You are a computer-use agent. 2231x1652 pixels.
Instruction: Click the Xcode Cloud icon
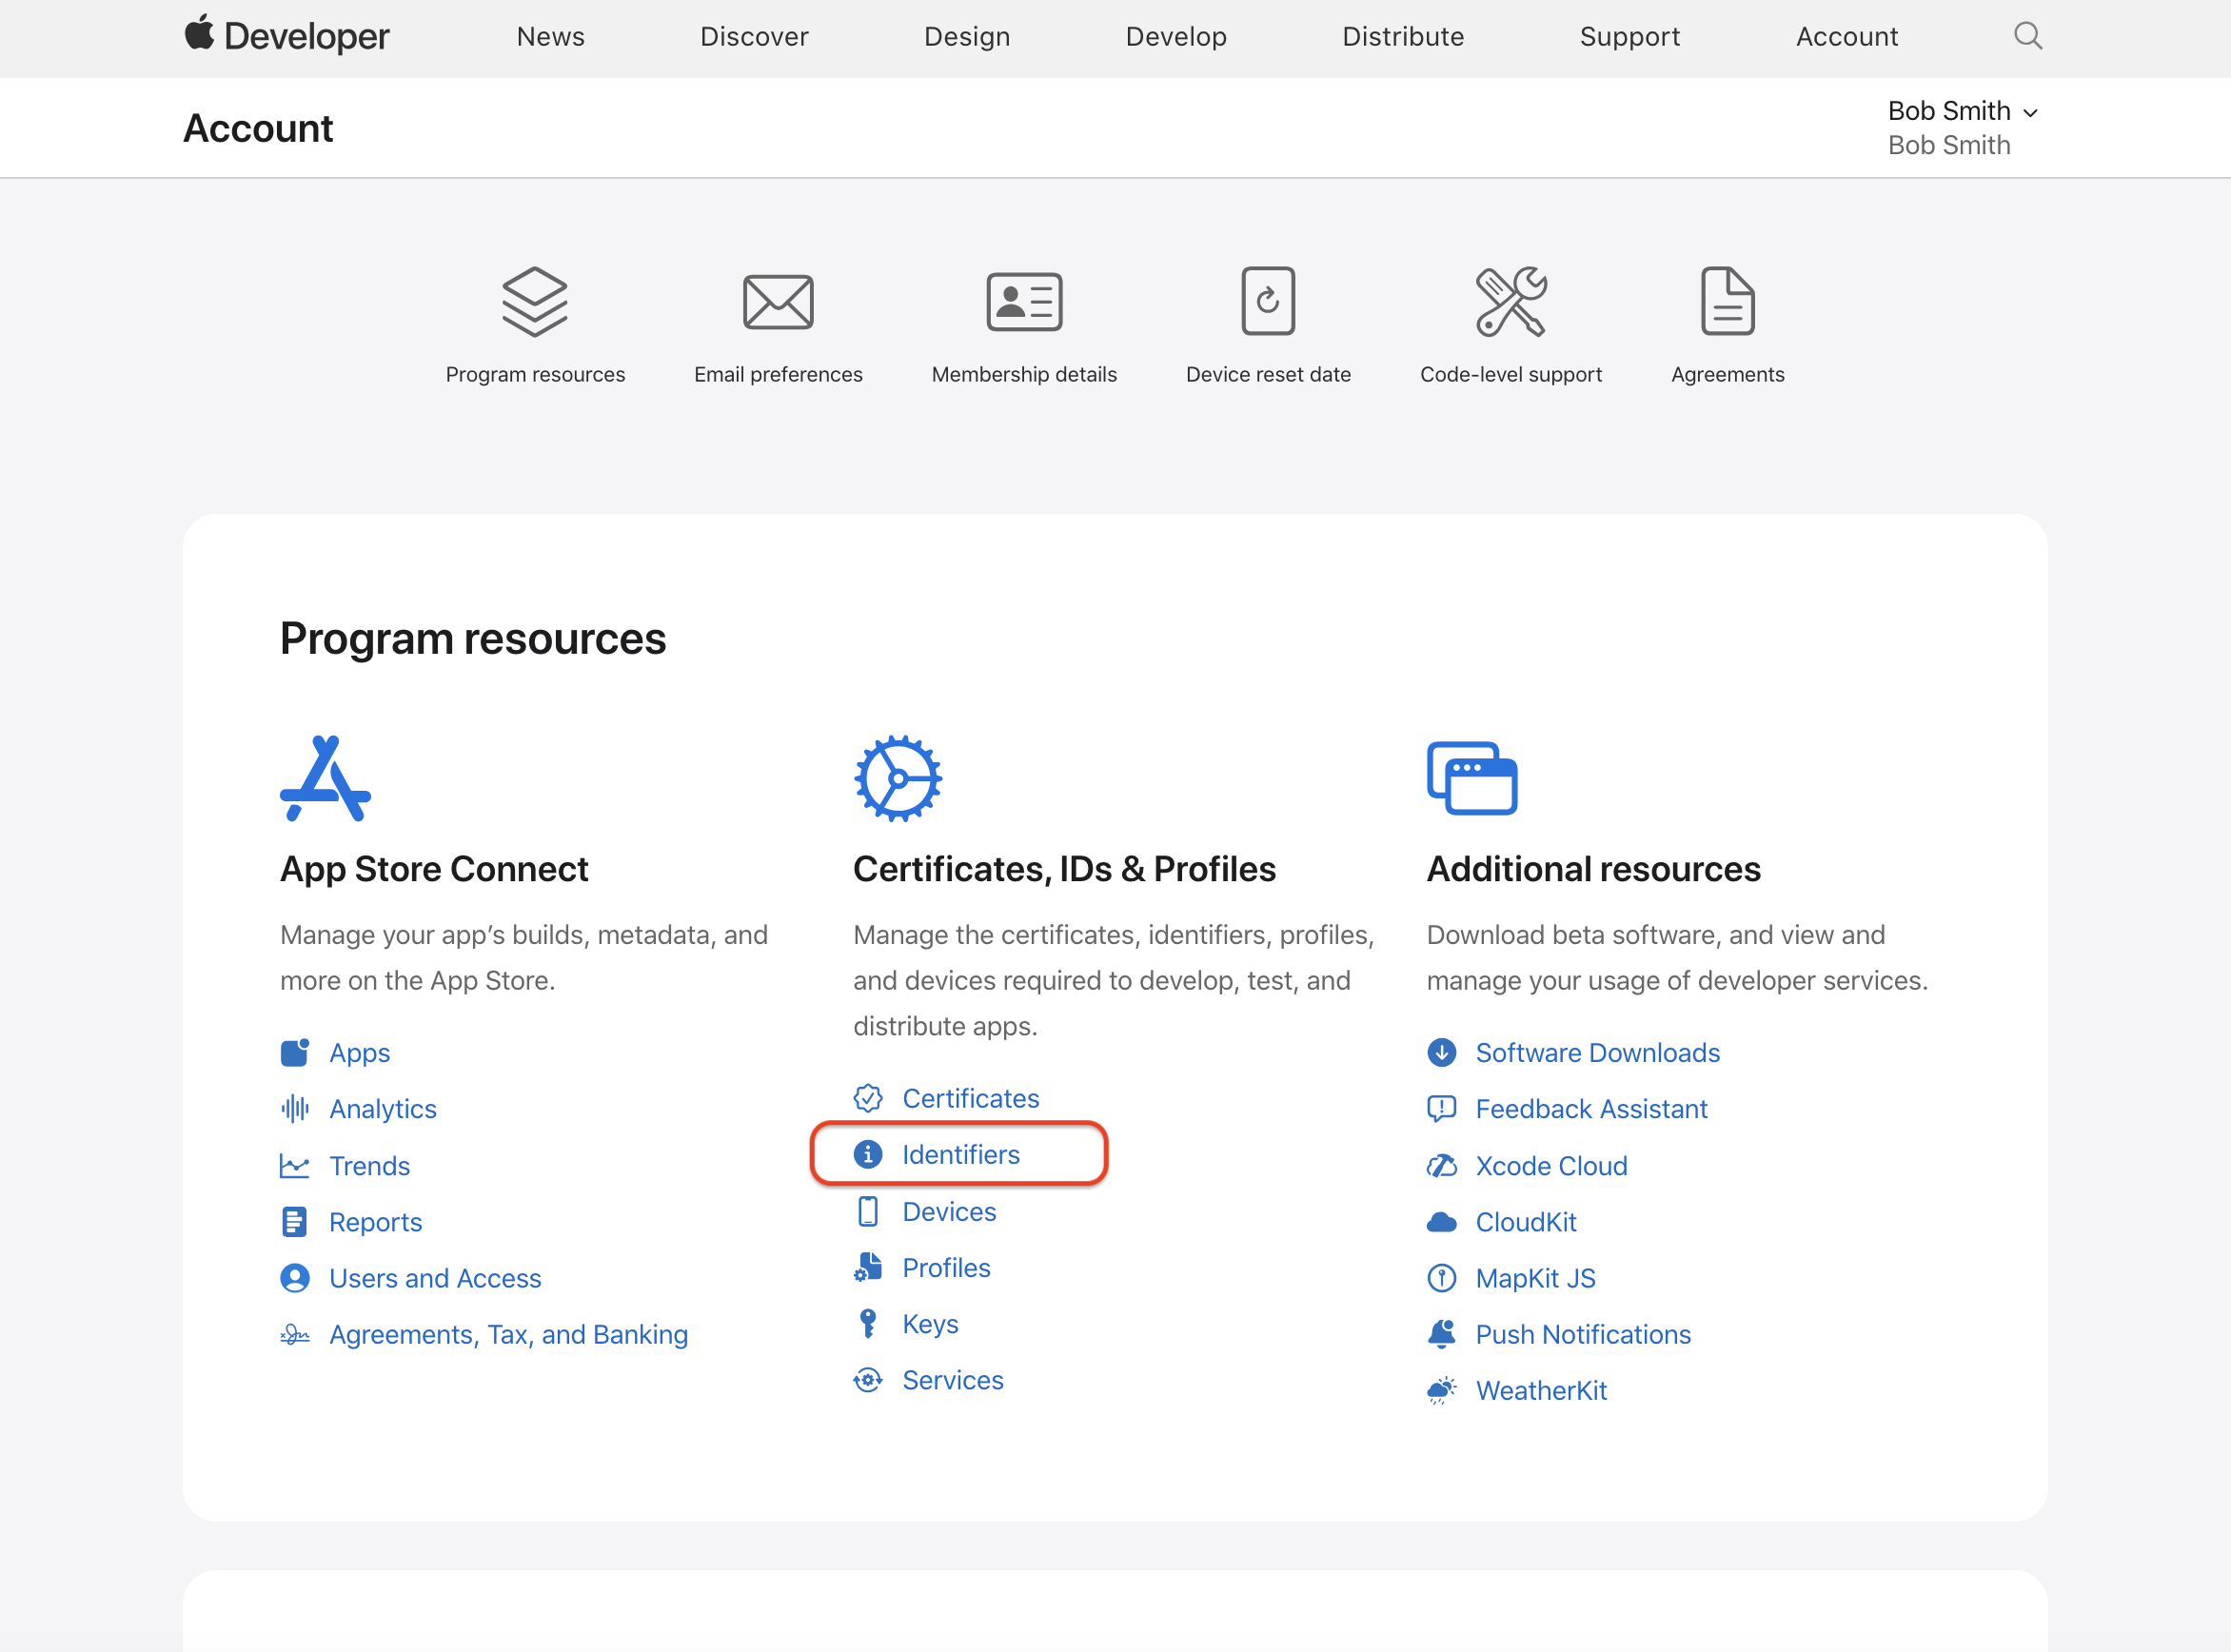tap(1442, 1166)
